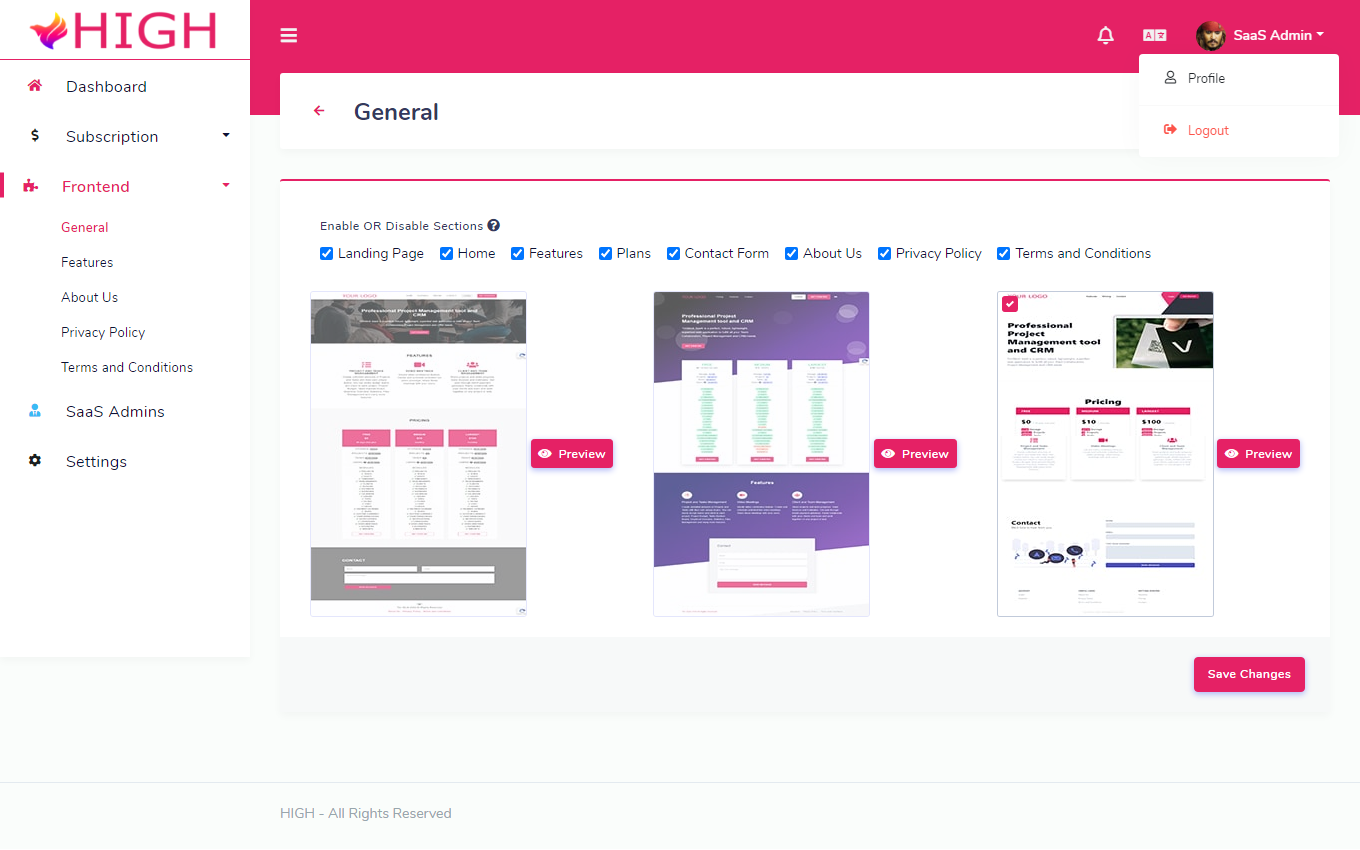Image resolution: width=1360 pixels, height=850 pixels.
Task: Open the help tooltip beside Enable OR Disable Sections
Action: pos(492,225)
